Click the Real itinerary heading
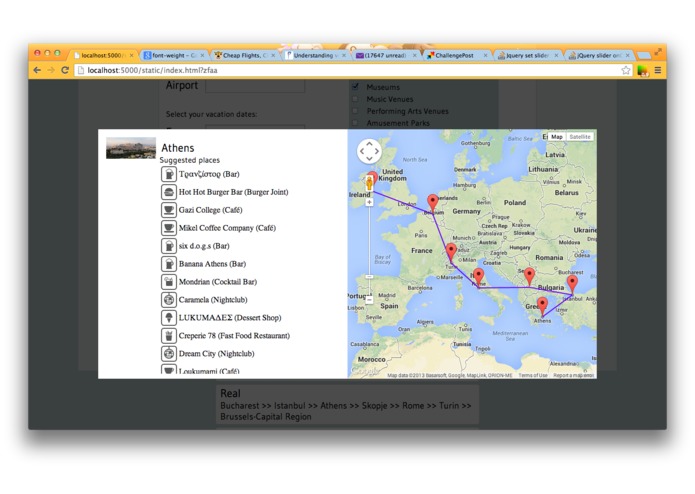Image resolution: width=695 pixels, height=494 pixels. pyautogui.click(x=230, y=393)
